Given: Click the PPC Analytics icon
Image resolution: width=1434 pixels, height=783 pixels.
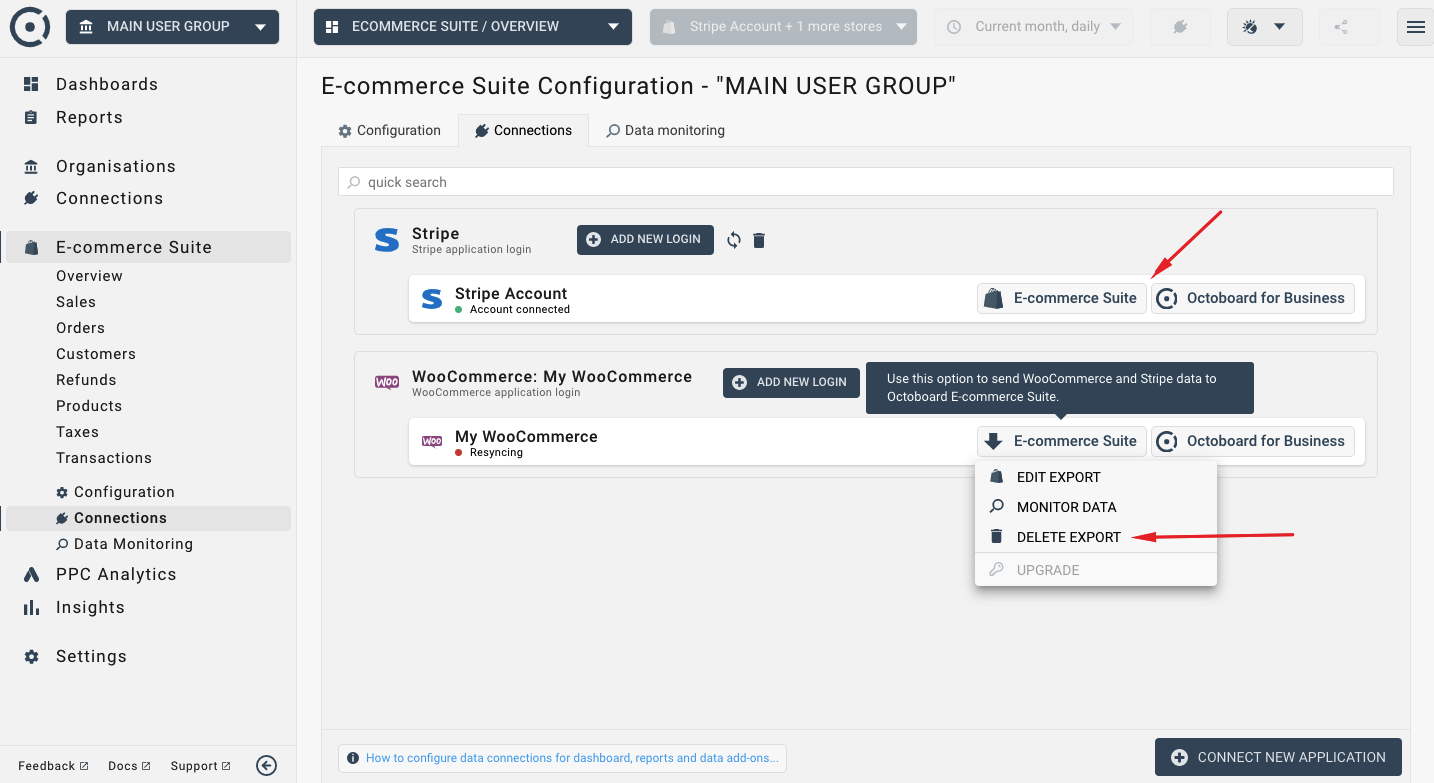Looking at the screenshot, I should [31, 574].
